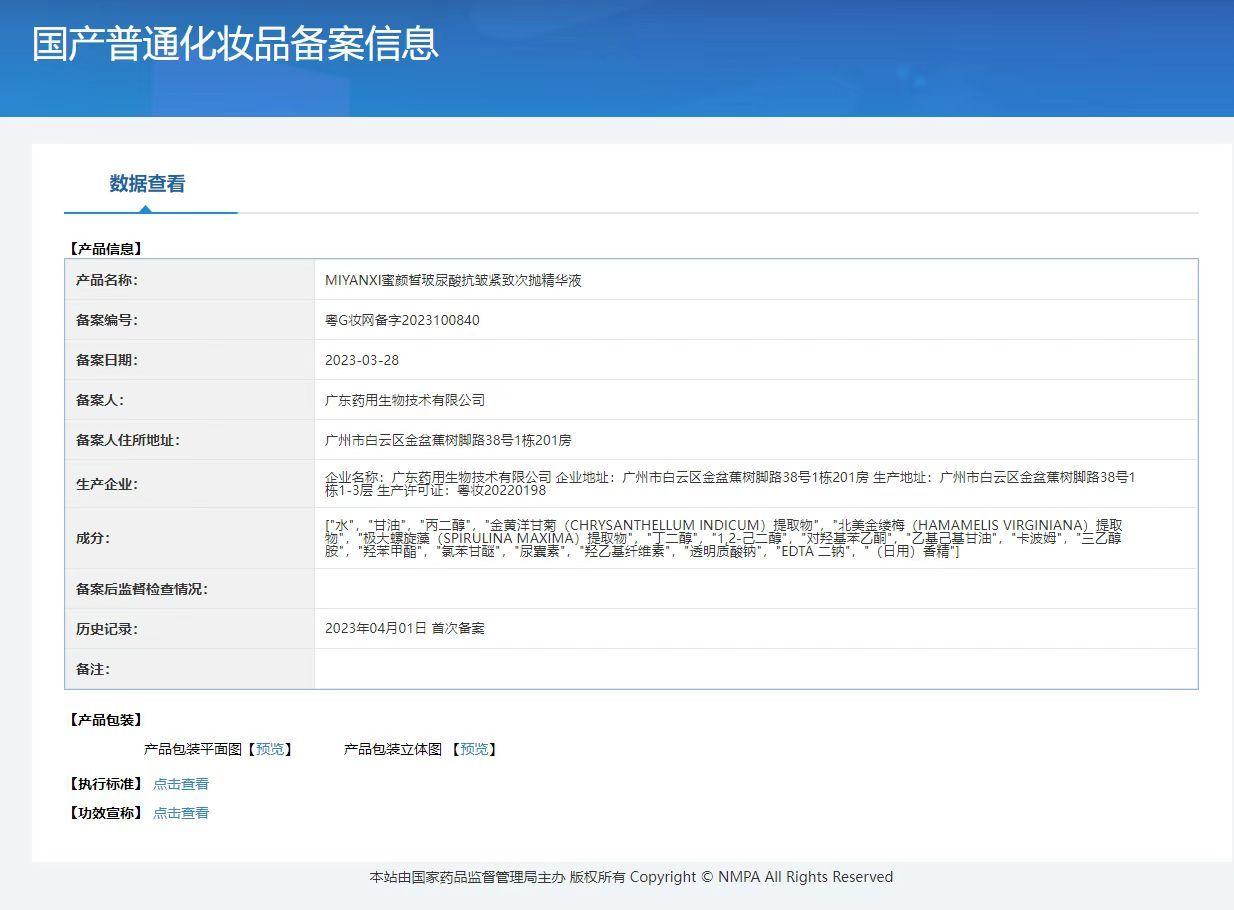
Task: Click the filing date 2023-03-28
Action: coord(362,360)
